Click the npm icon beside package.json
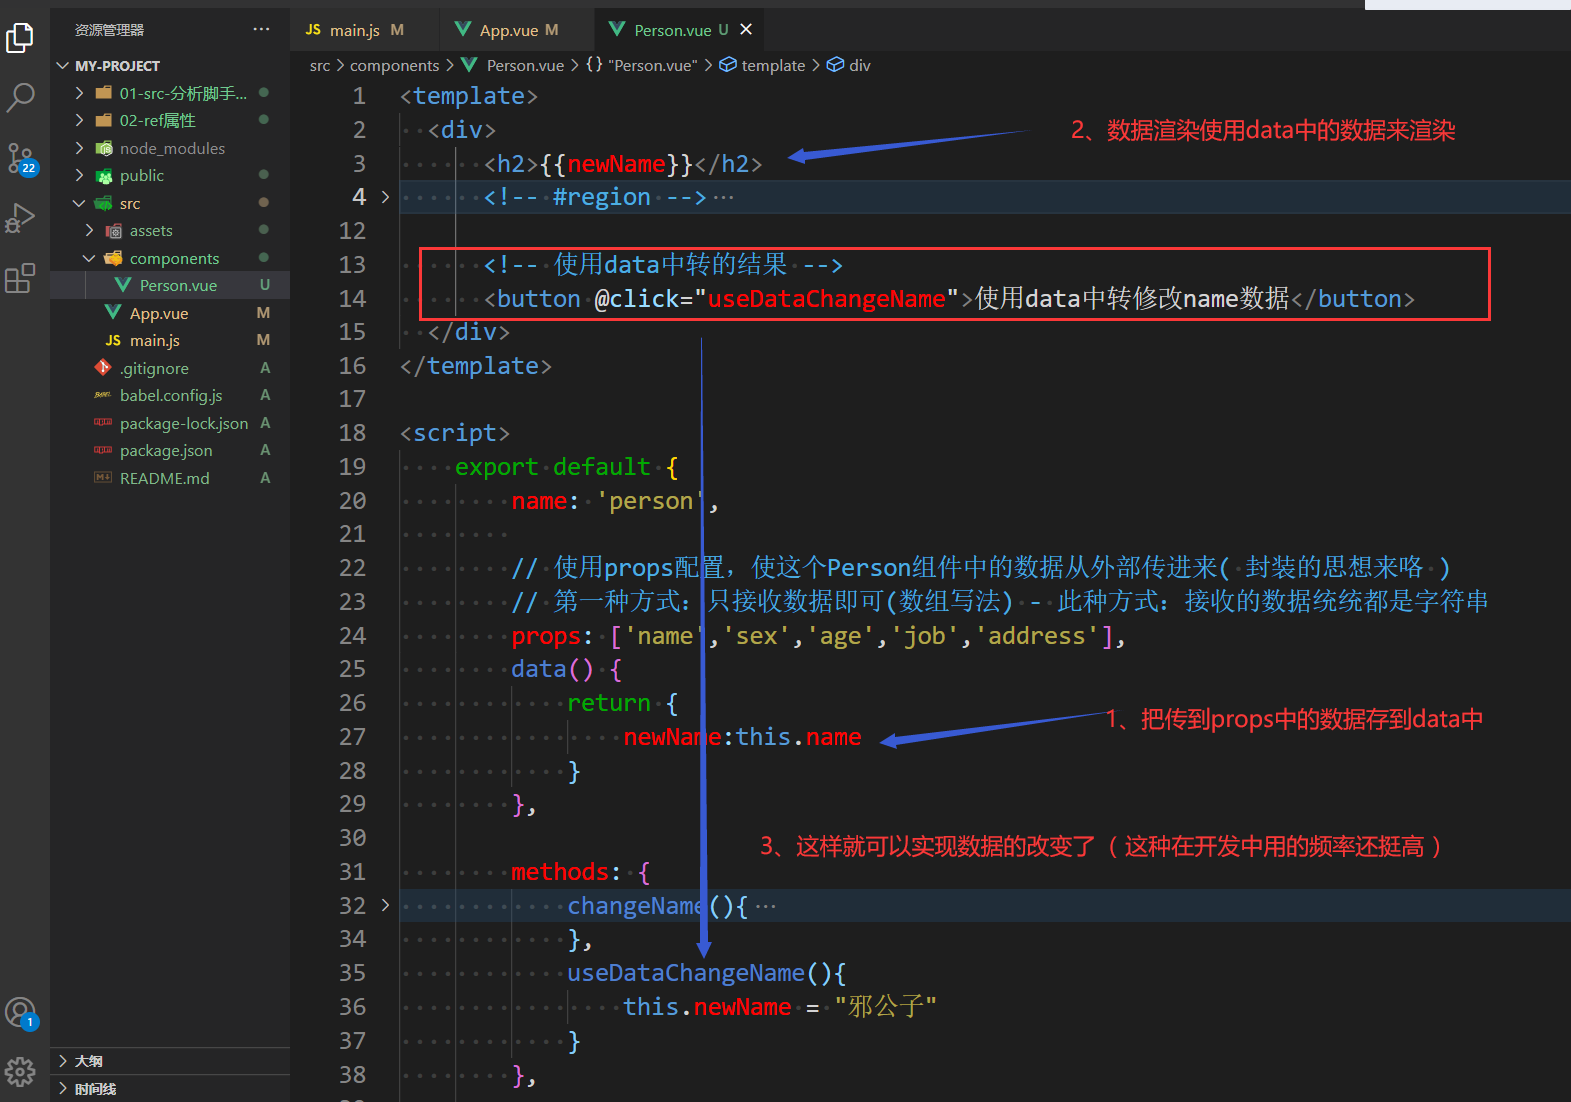 pyautogui.click(x=103, y=450)
